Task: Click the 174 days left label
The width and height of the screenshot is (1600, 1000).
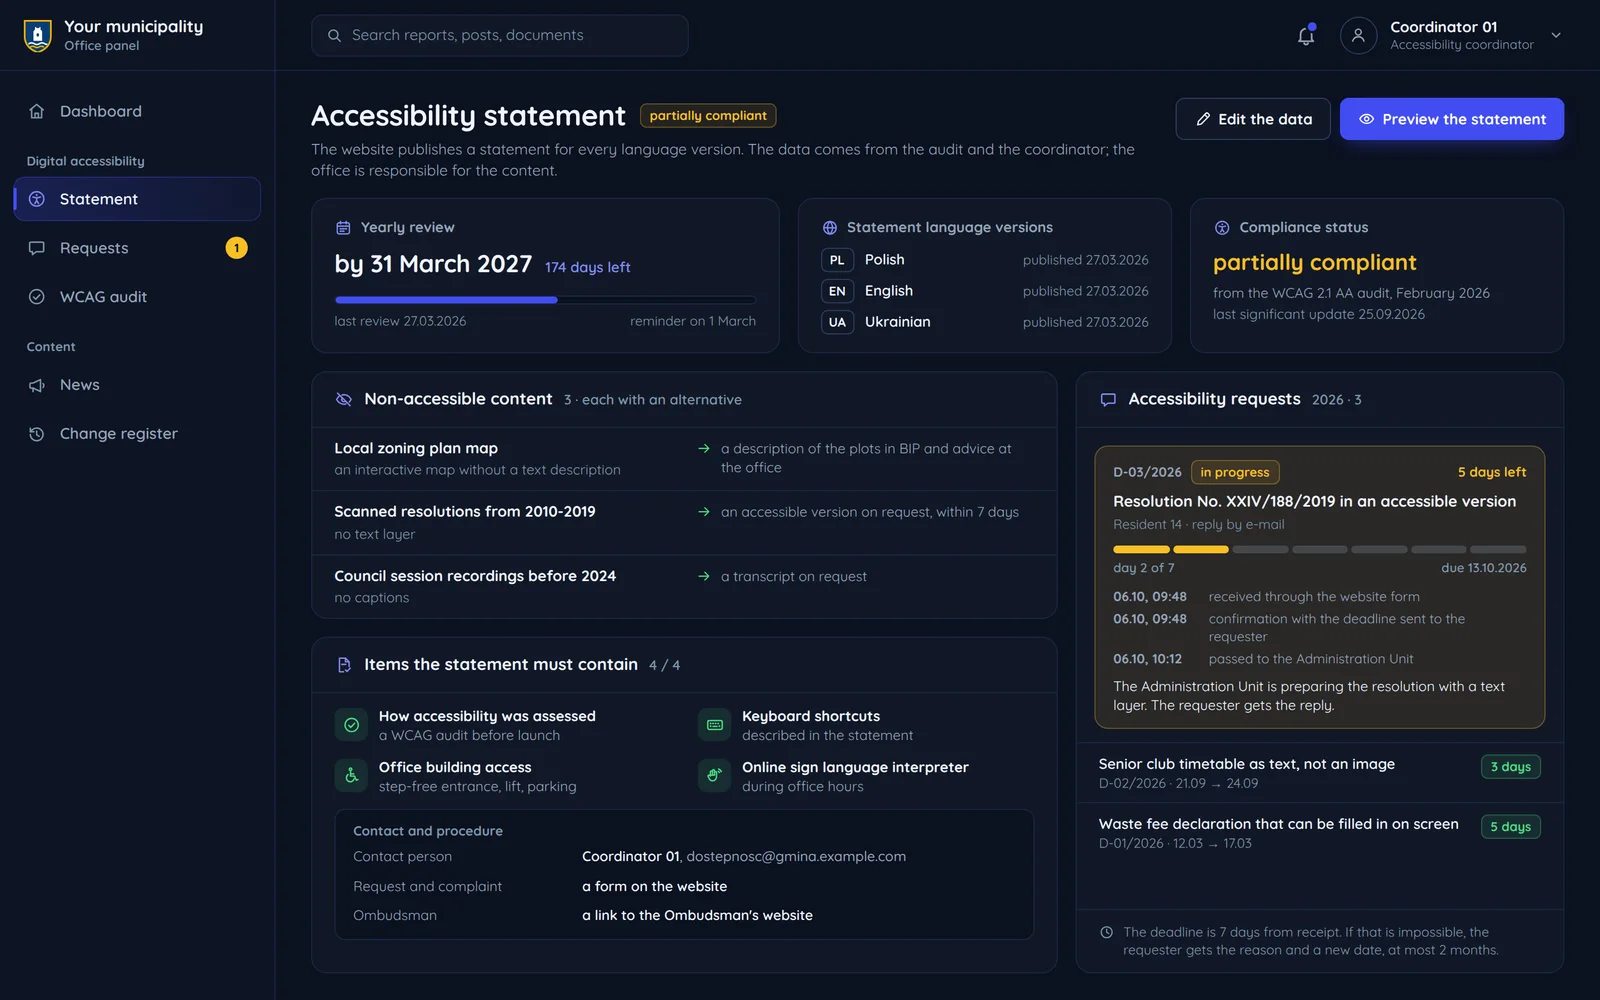Action: coord(588,267)
